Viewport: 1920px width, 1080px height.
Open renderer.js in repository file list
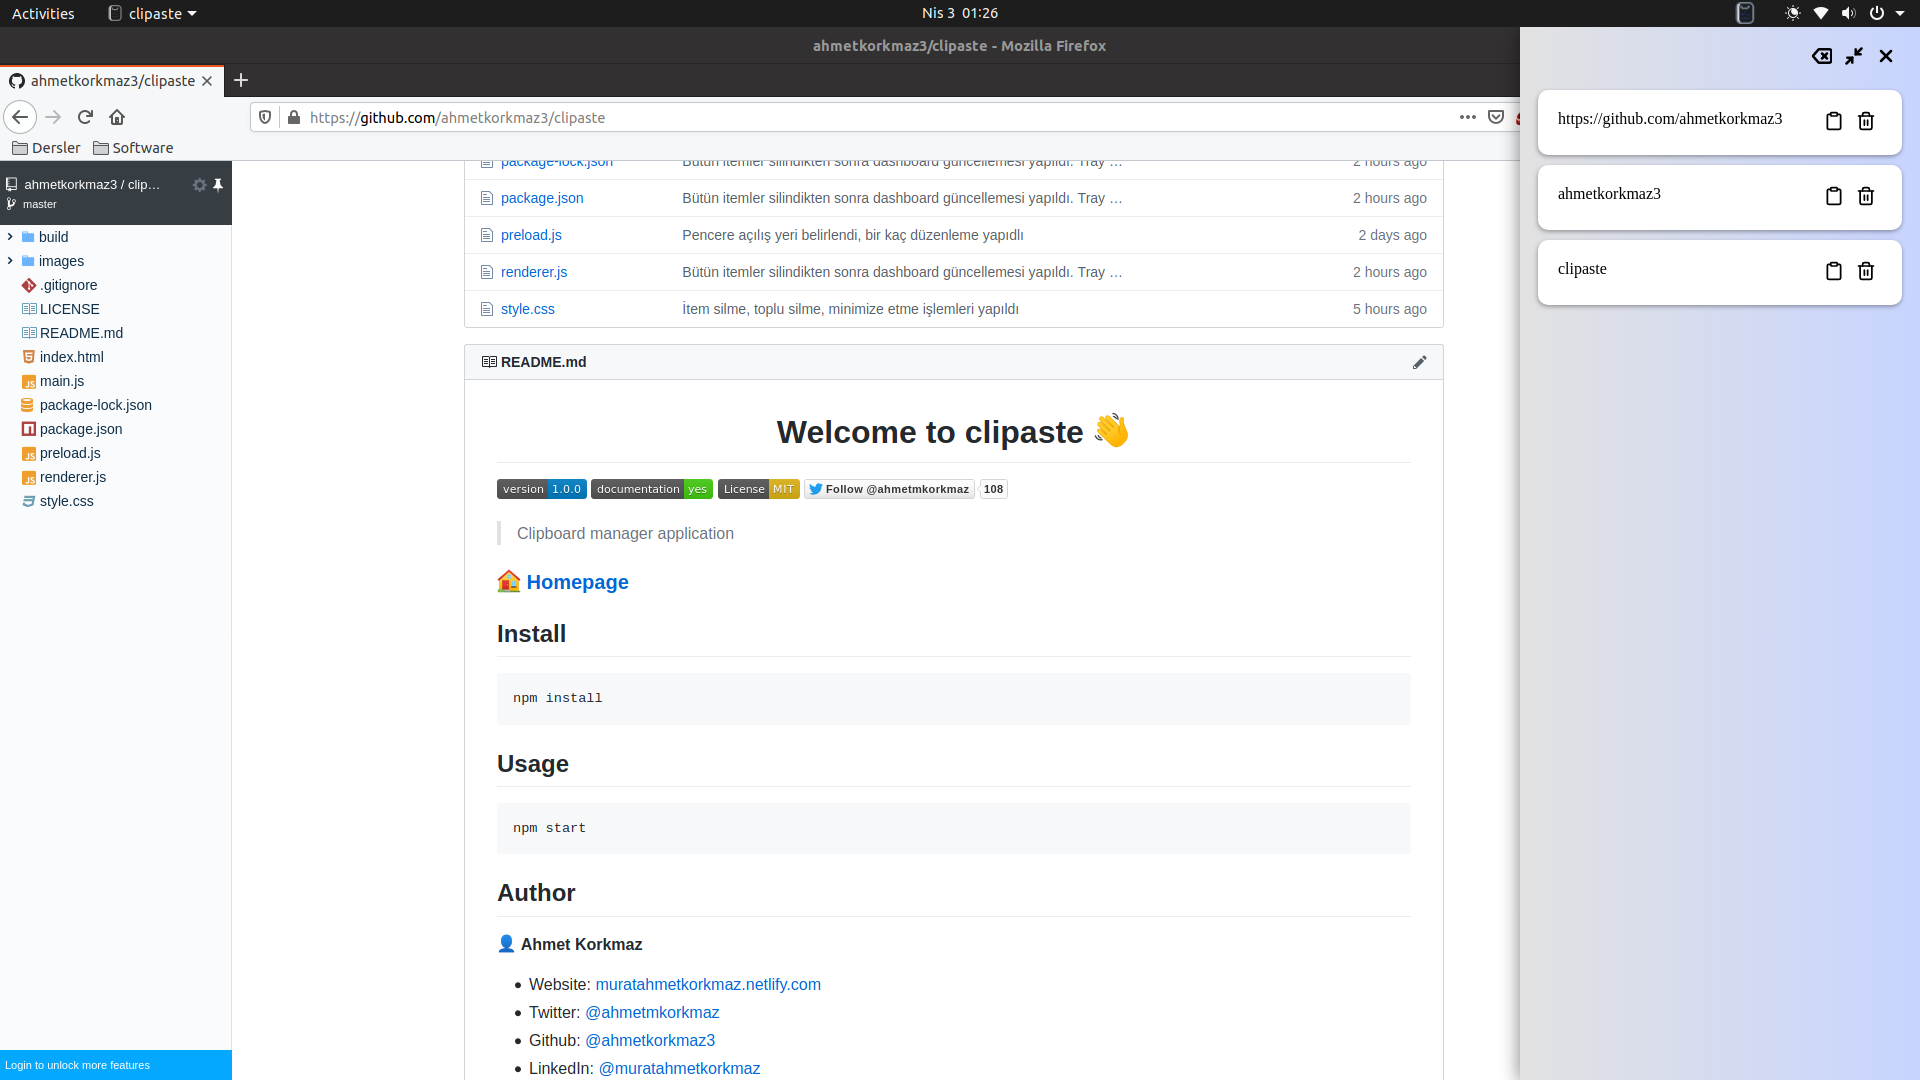pos(534,272)
